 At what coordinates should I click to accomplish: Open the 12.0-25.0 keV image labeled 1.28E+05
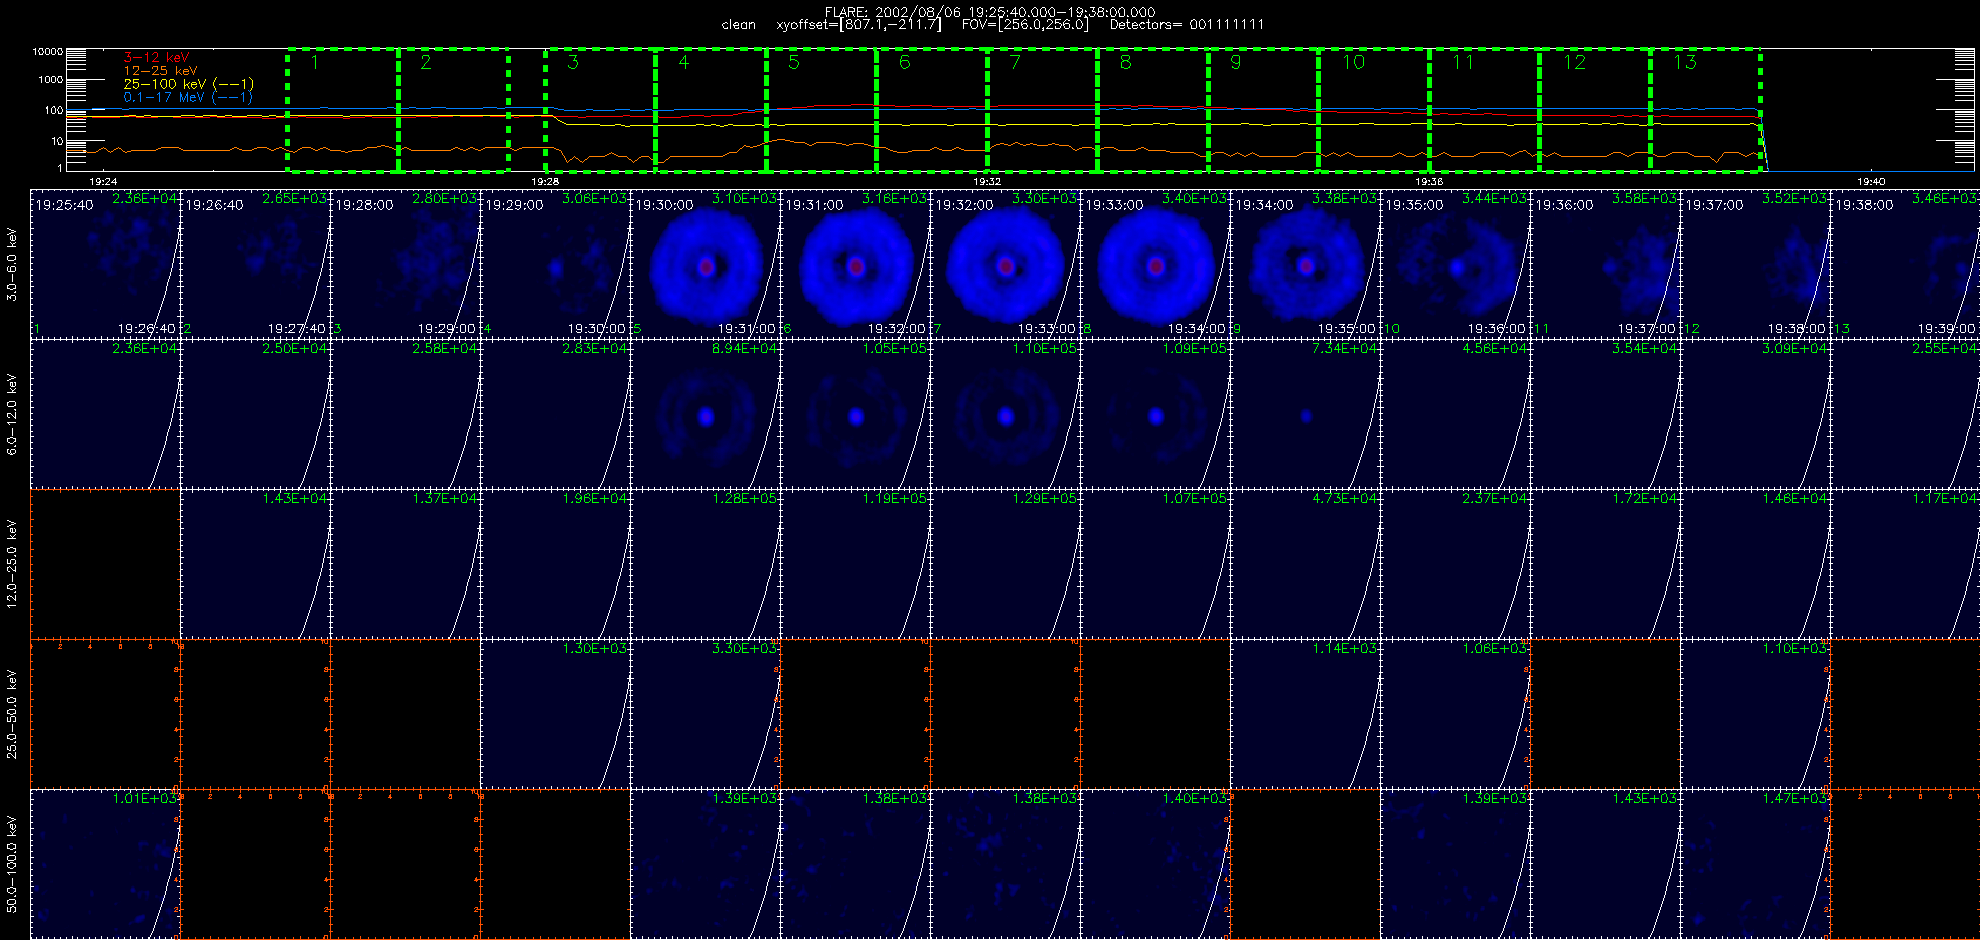pos(706,564)
